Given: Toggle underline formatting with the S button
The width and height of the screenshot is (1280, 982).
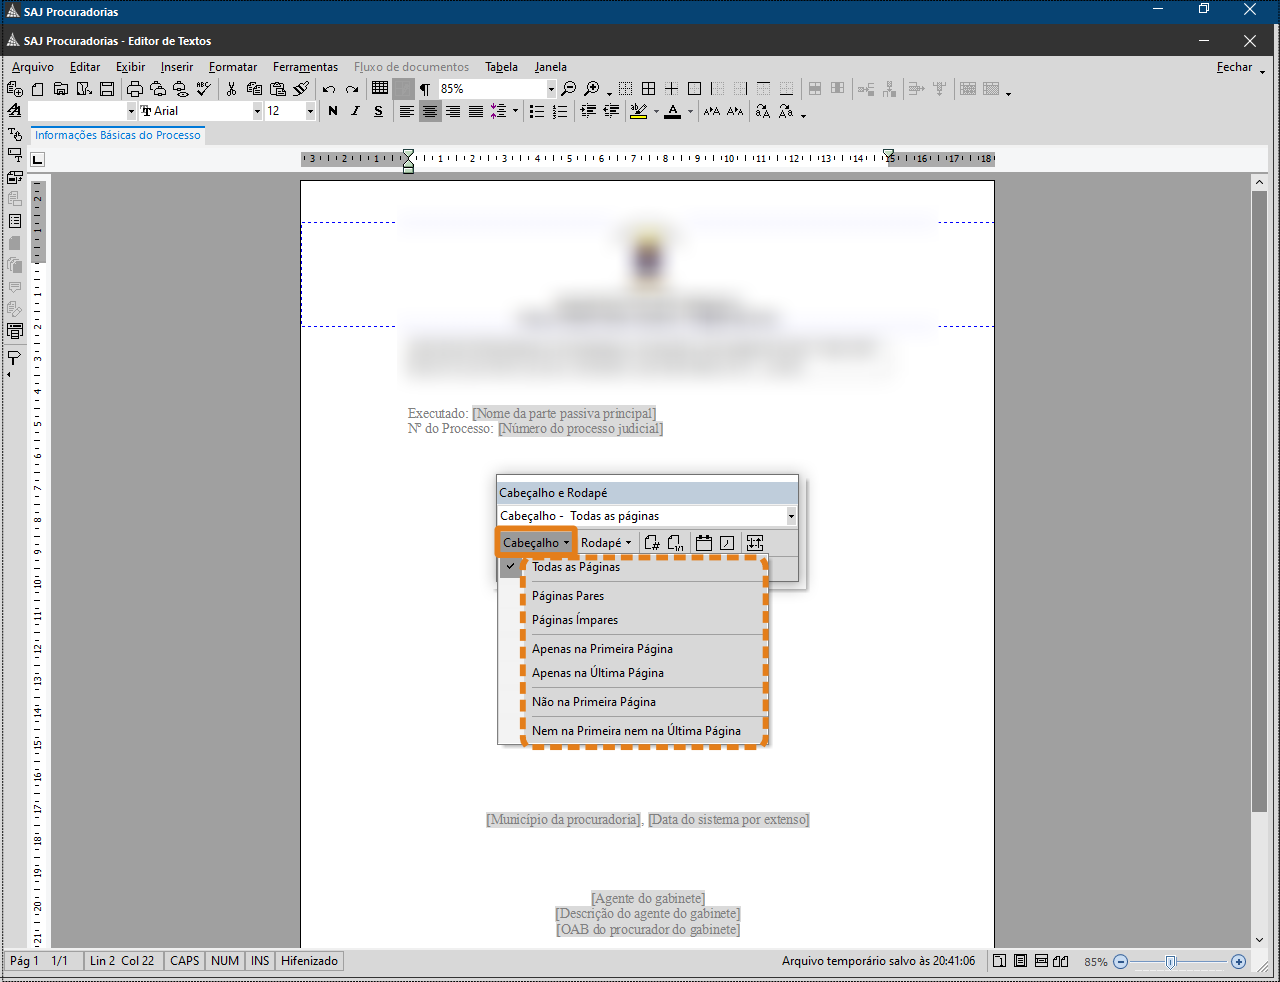Looking at the screenshot, I should click(x=378, y=111).
